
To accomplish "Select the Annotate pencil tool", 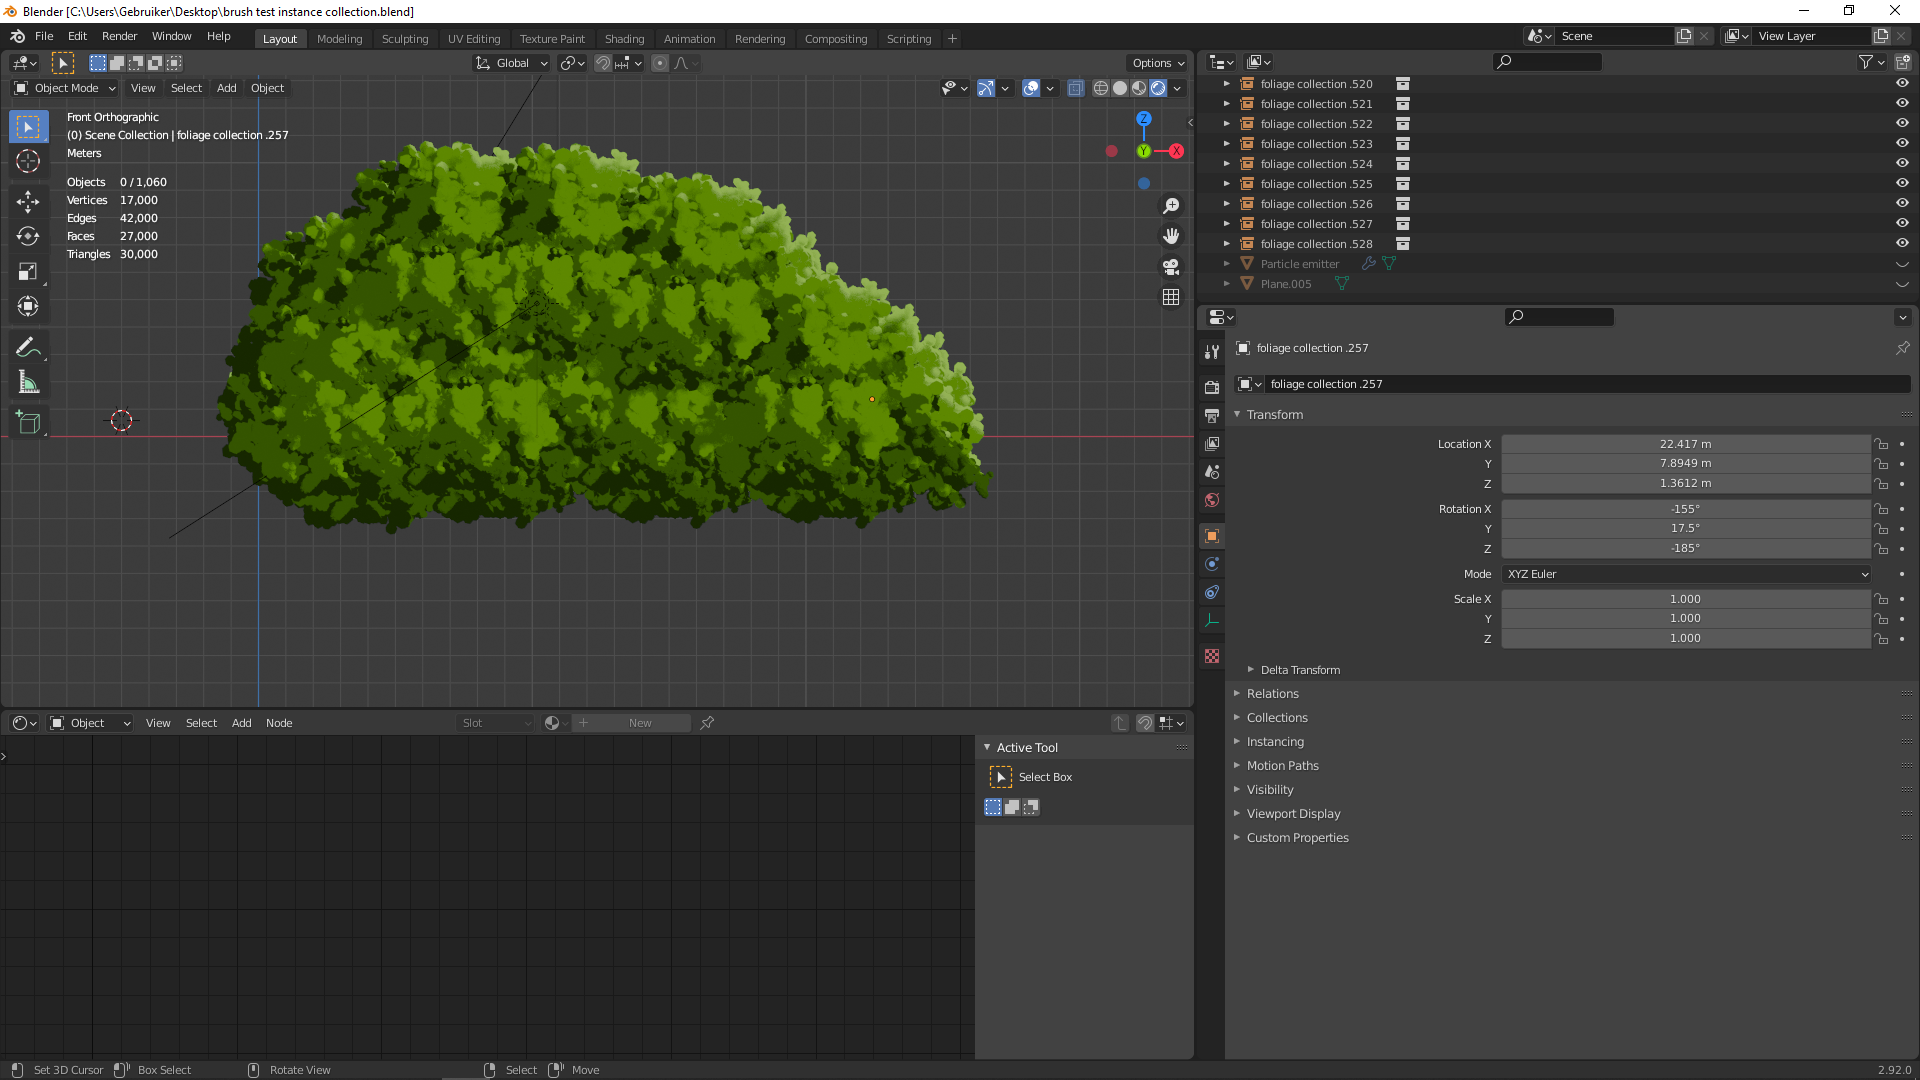I will coord(28,347).
